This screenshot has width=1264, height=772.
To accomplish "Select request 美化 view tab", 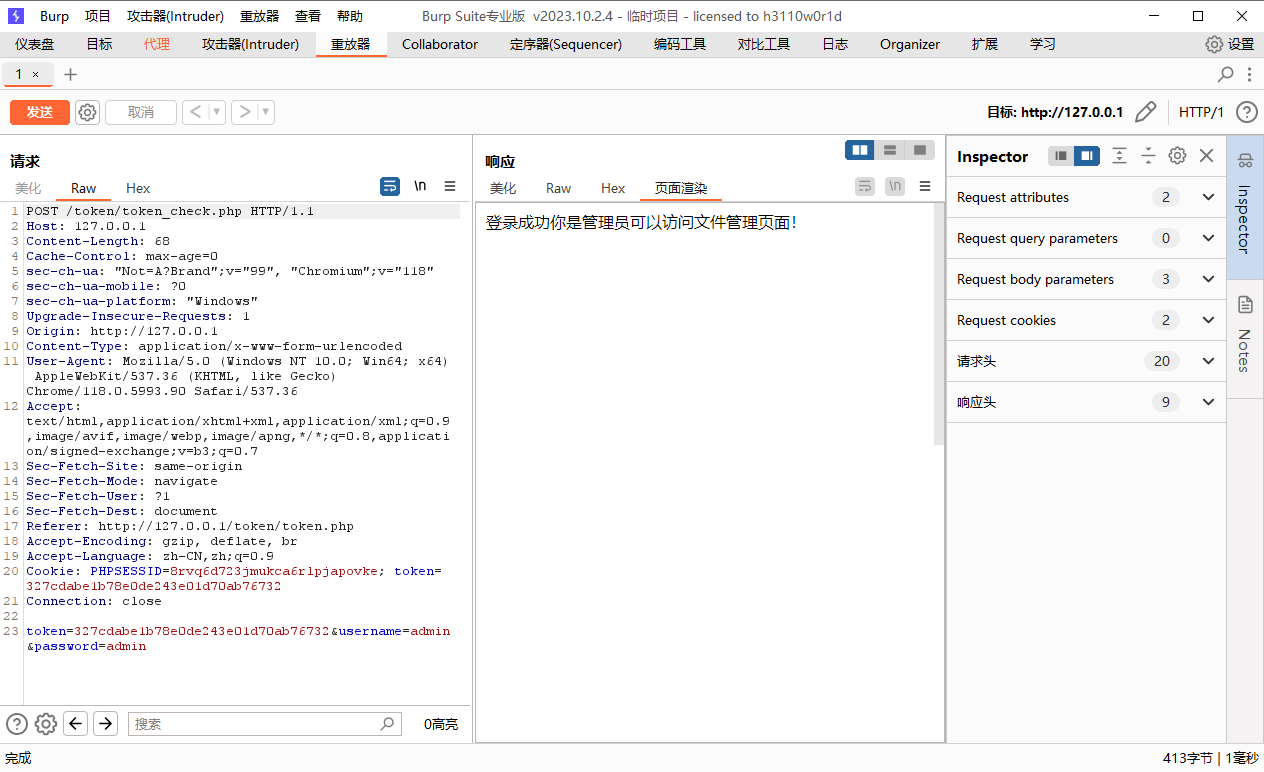I will (28, 188).
